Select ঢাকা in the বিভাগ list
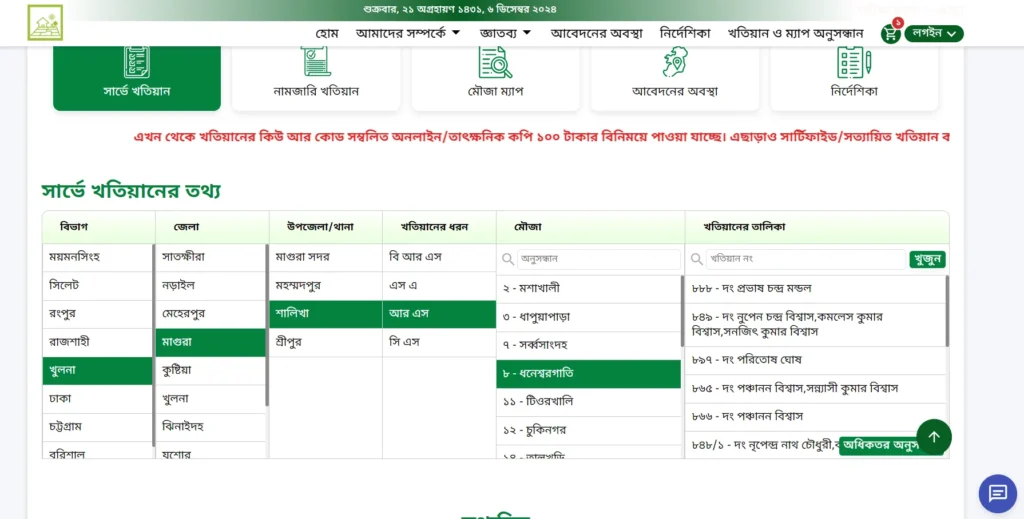The image size is (1024, 519). pyautogui.click(x=62, y=398)
